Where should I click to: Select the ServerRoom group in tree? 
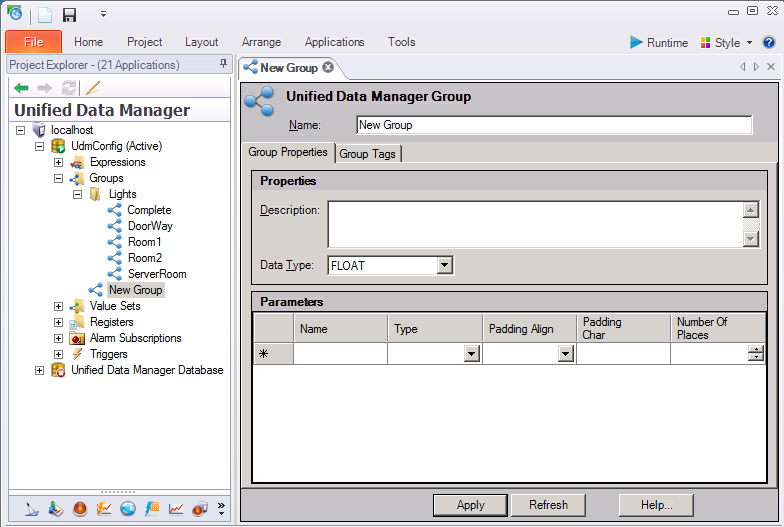point(156,274)
